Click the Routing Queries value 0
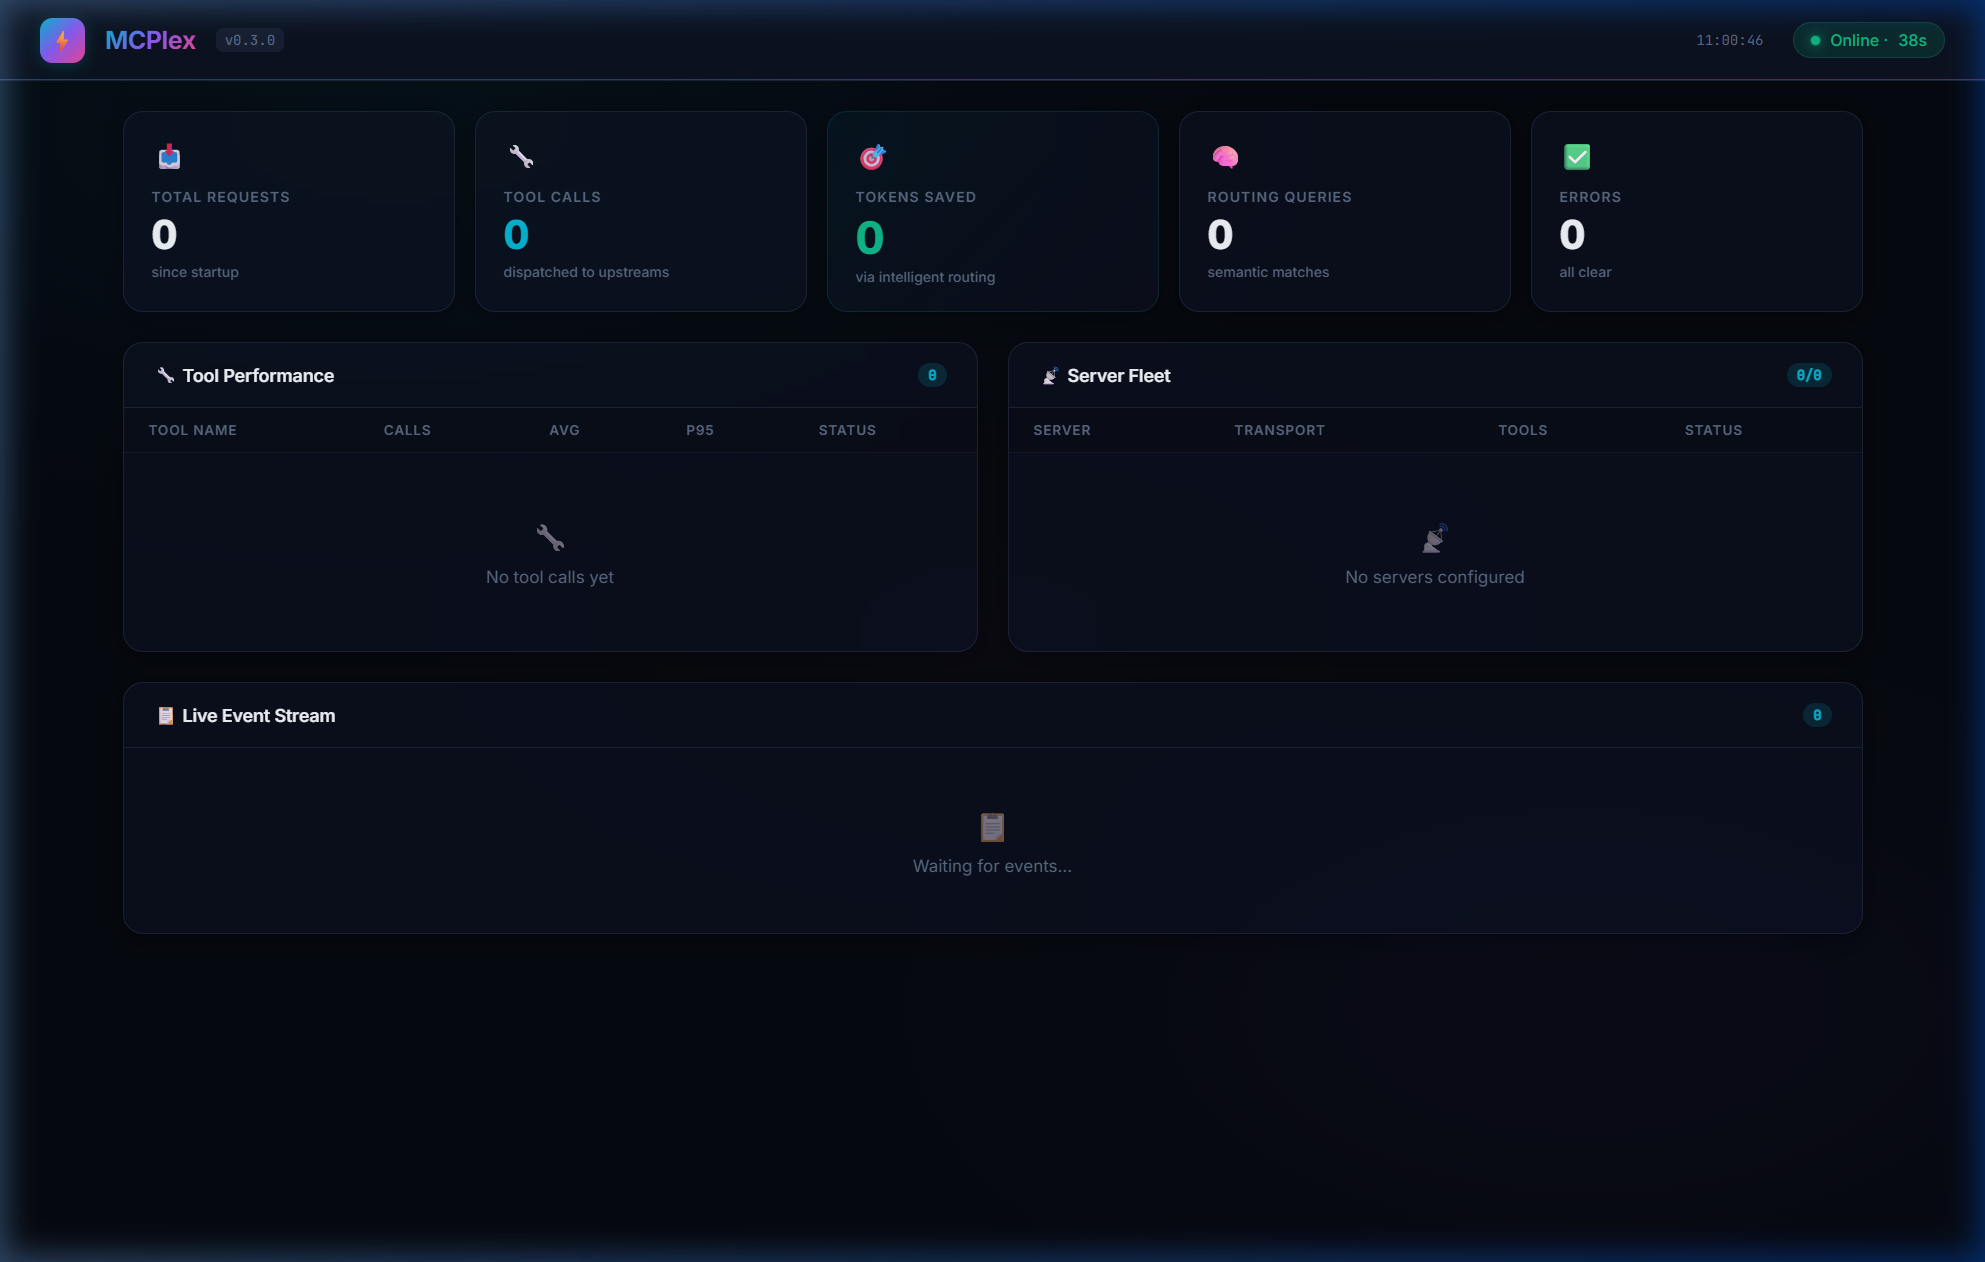 coord(1220,235)
